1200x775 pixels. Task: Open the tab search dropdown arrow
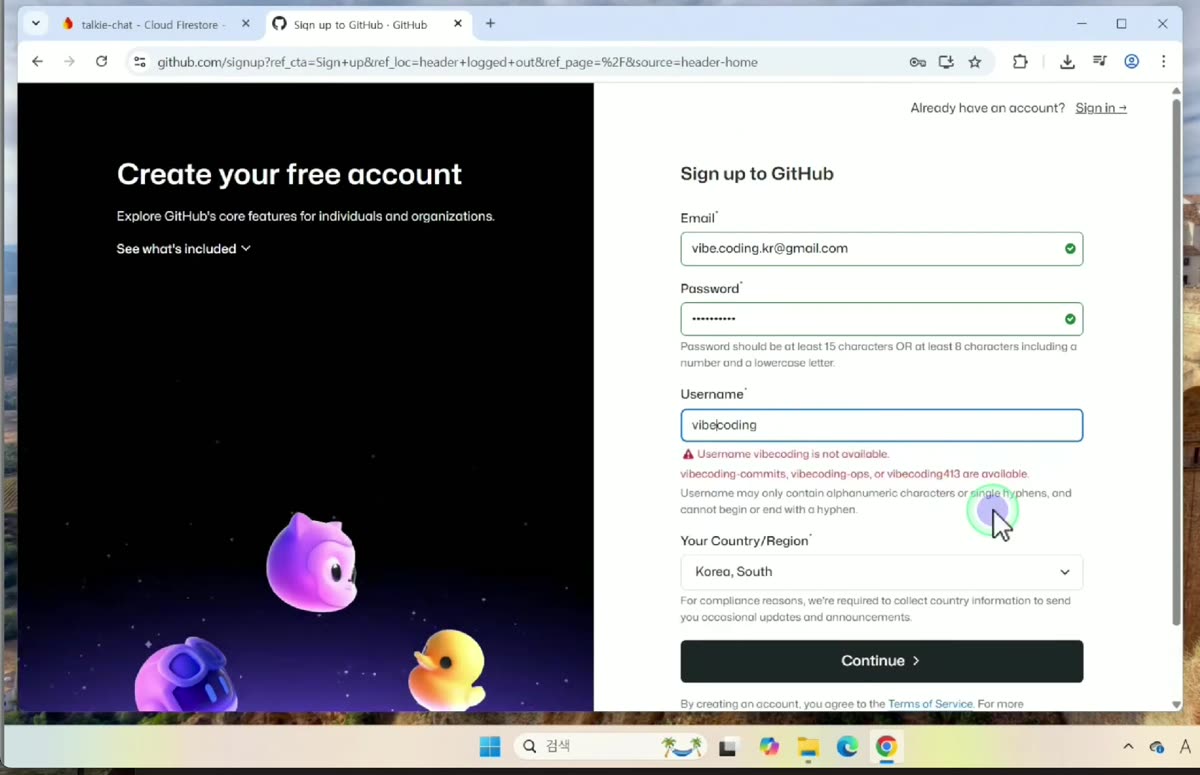[x=36, y=24]
